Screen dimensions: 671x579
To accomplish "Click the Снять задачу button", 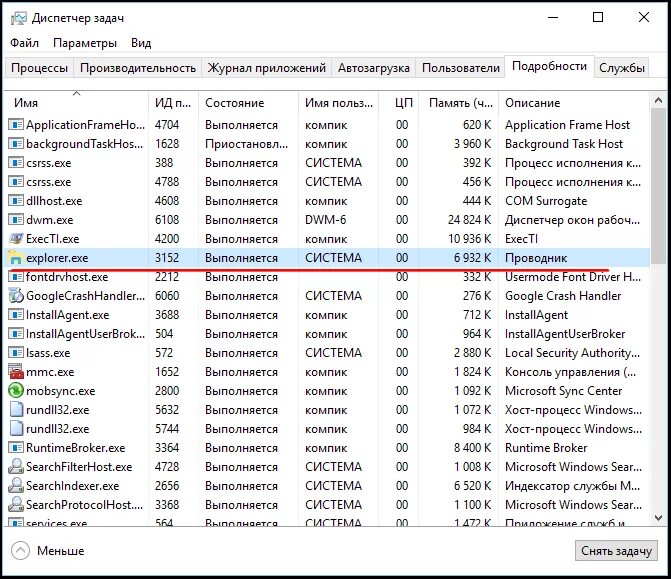I will tap(616, 551).
